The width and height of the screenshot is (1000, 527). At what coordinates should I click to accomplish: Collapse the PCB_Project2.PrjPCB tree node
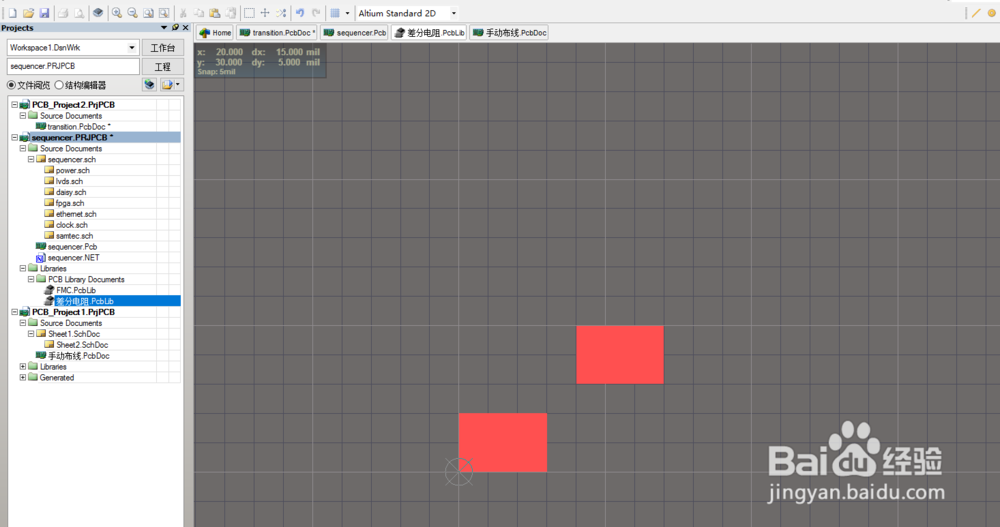[x=14, y=105]
